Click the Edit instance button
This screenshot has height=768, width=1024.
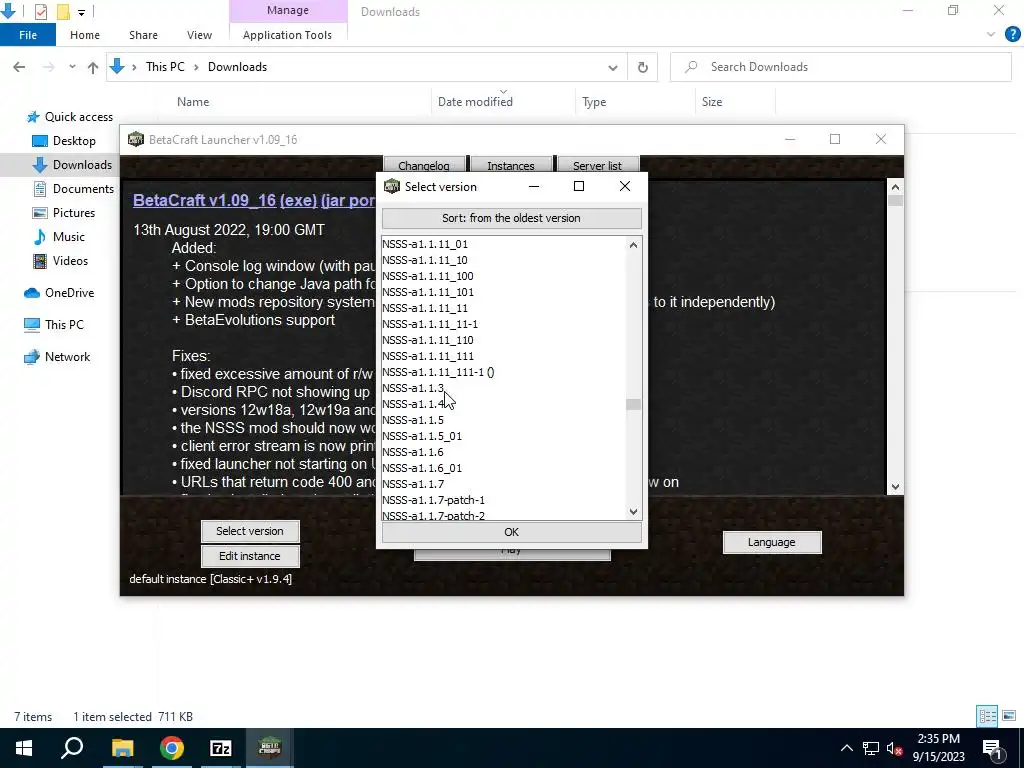click(x=250, y=556)
